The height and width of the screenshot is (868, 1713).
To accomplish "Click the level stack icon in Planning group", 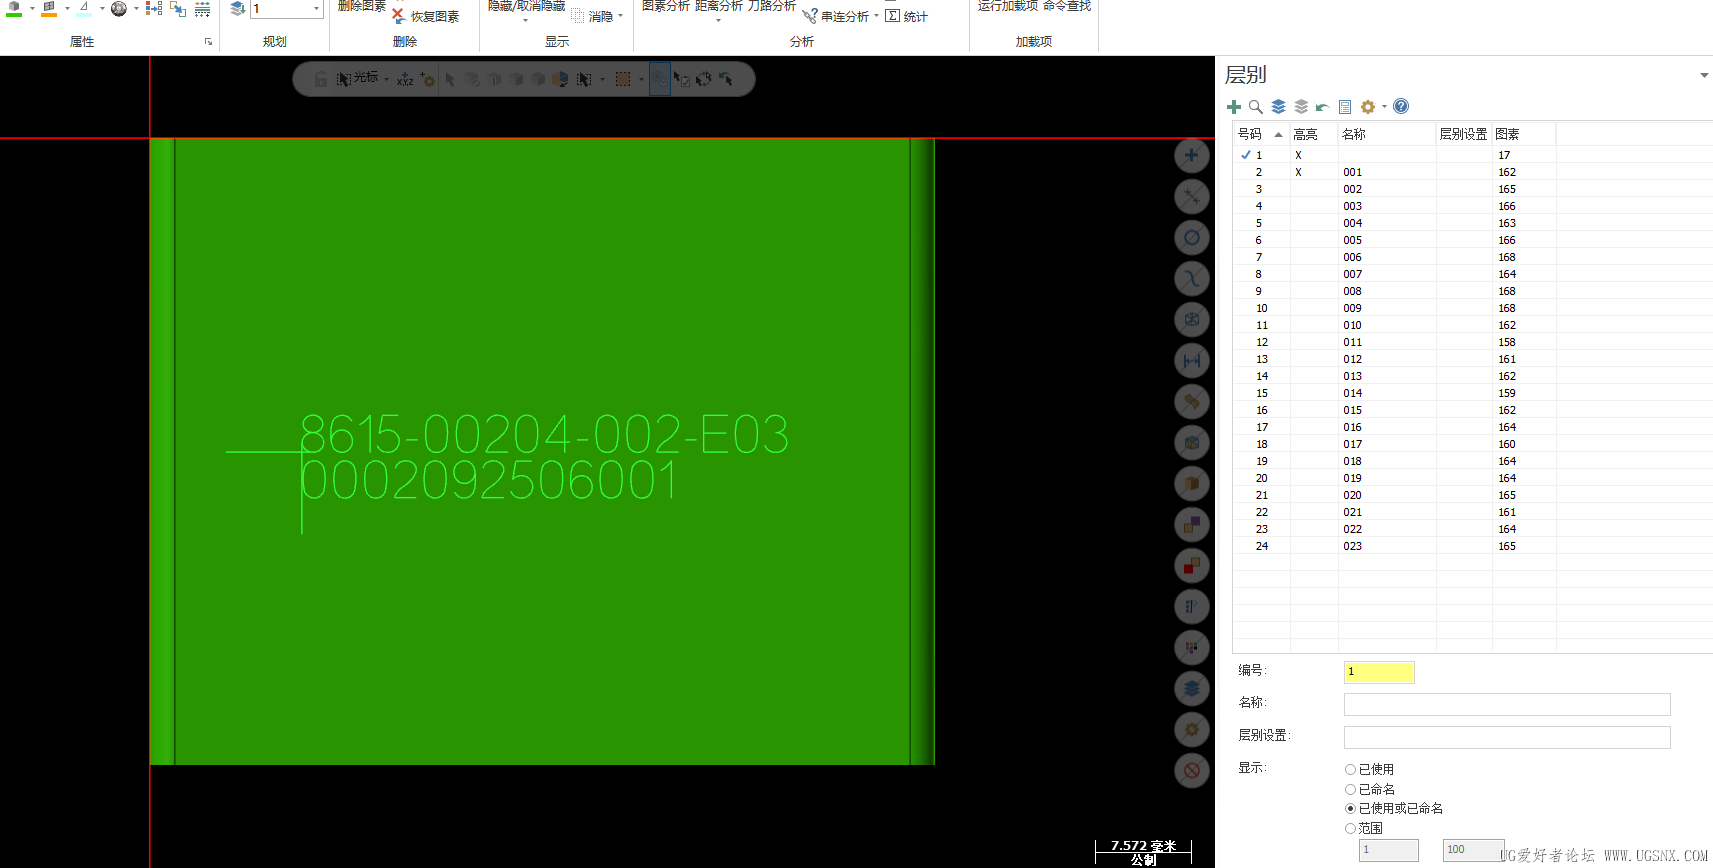I will (238, 8).
